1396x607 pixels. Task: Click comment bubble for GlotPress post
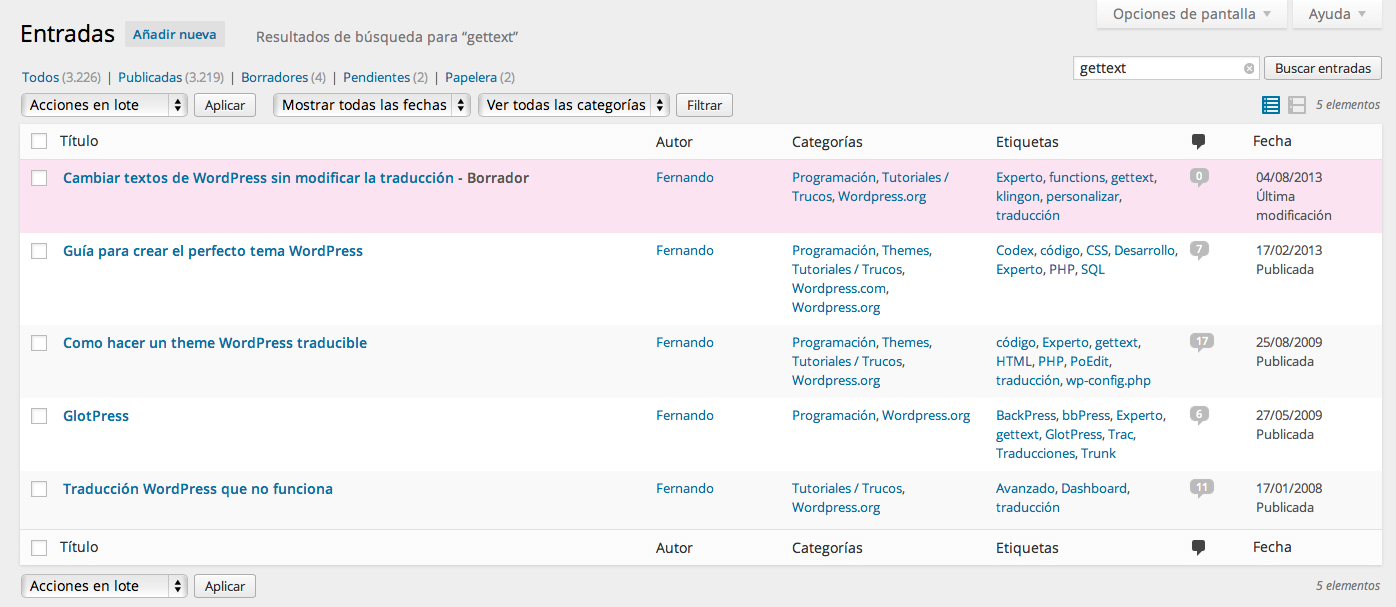coord(1199,415)
